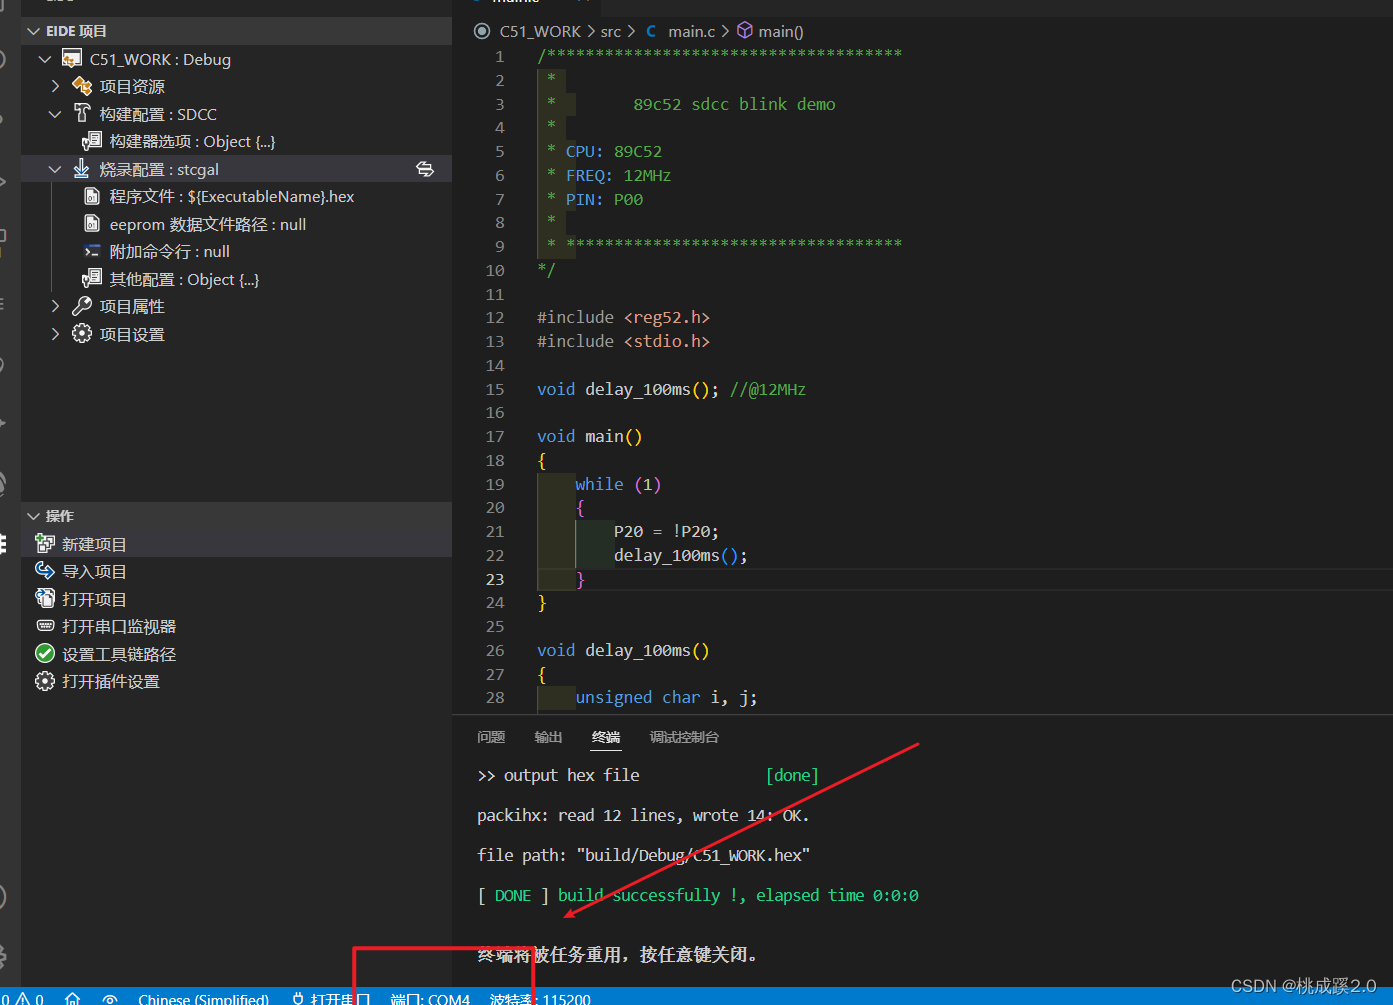Collapse the EIDE 项目 section
Viewport: 1393px width, 1005px height.
coord(34,31)
